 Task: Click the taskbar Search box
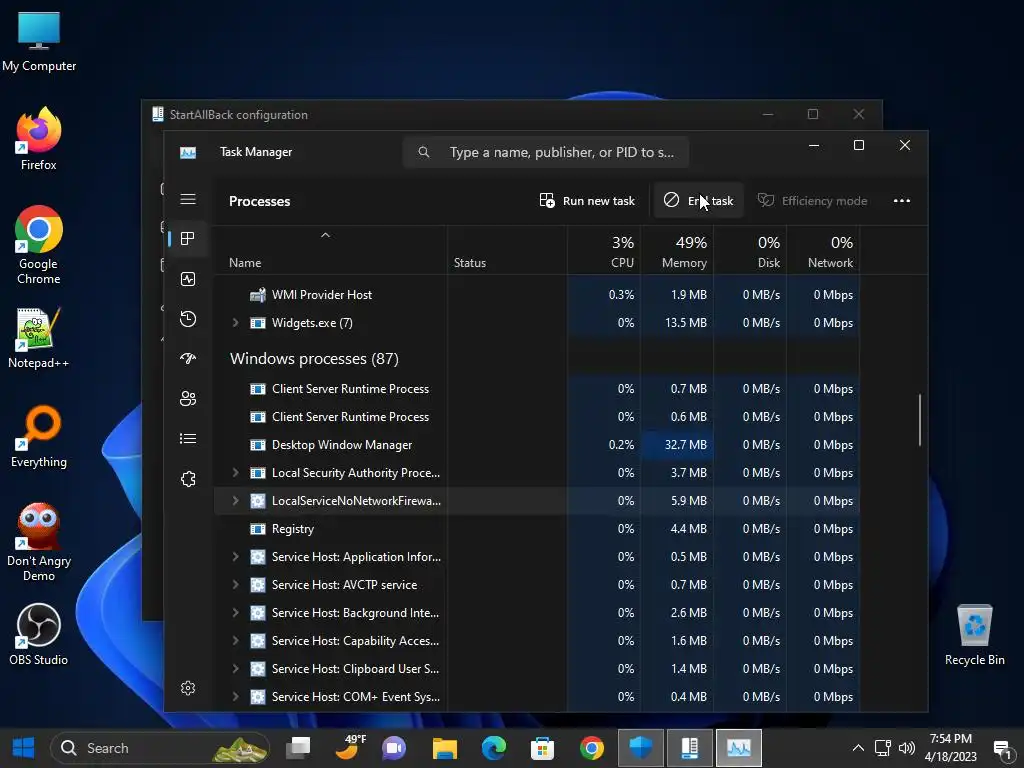(160, 748)
